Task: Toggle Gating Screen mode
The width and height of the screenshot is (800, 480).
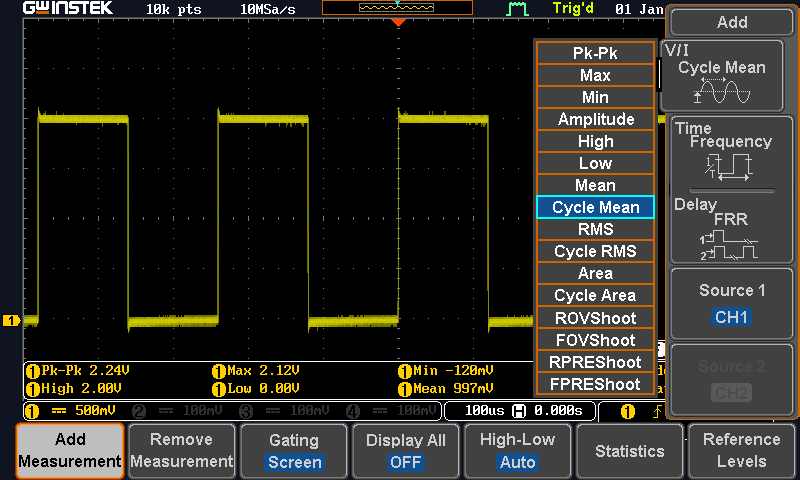Action: point(294,451)
